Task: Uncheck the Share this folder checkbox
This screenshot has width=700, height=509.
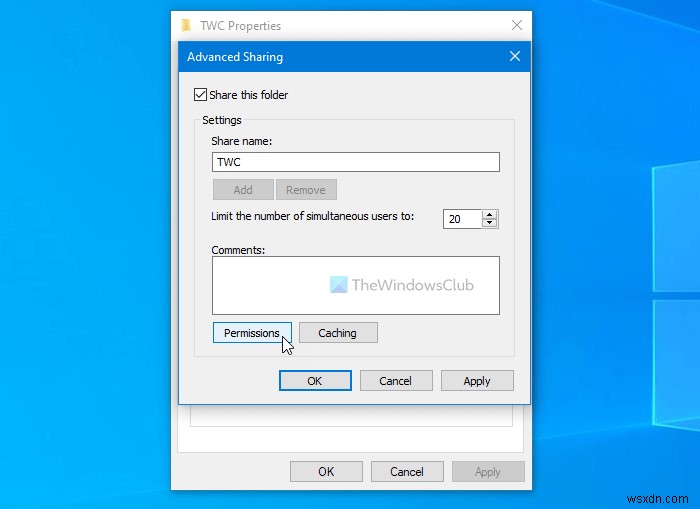Action: tap(200, 95)
